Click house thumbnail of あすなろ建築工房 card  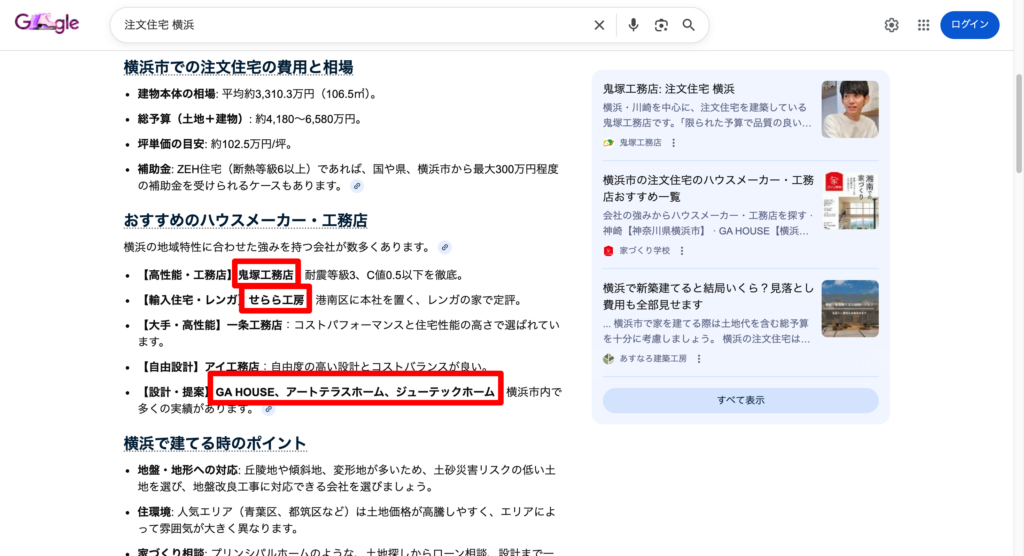[x=850, y=308]
